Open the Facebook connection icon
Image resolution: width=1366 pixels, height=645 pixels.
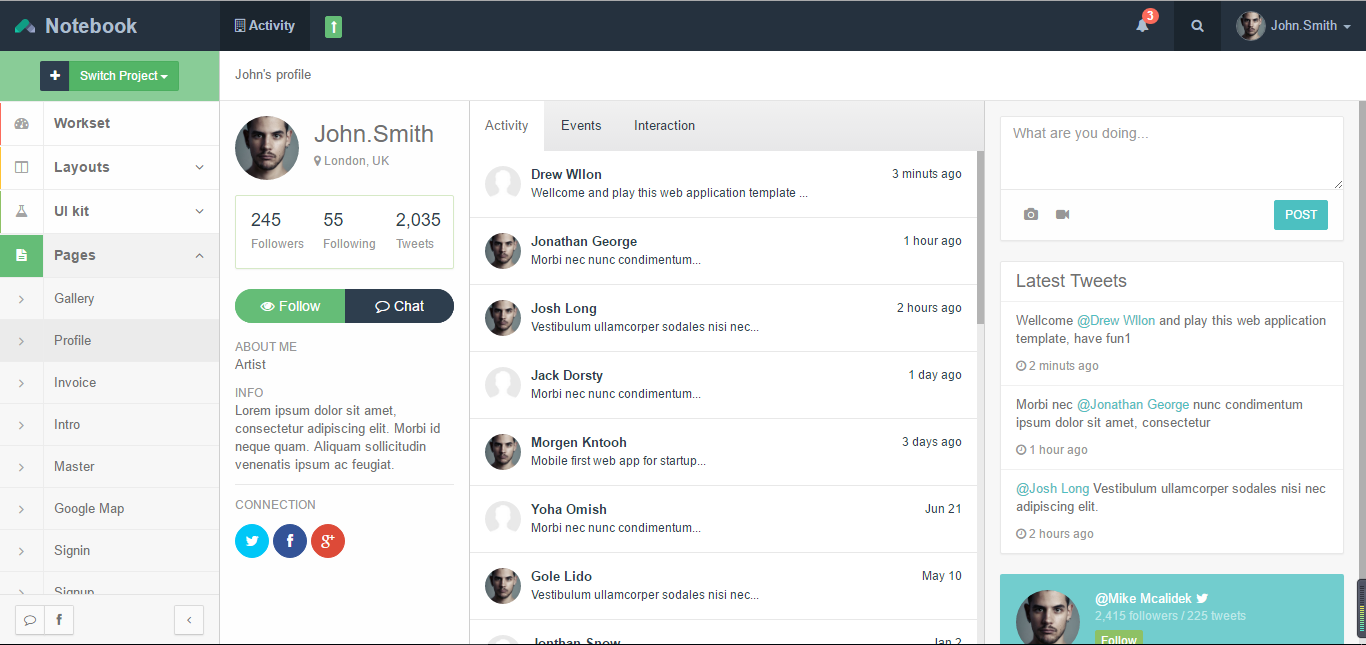pyautogui.click(x=290, y=541)
